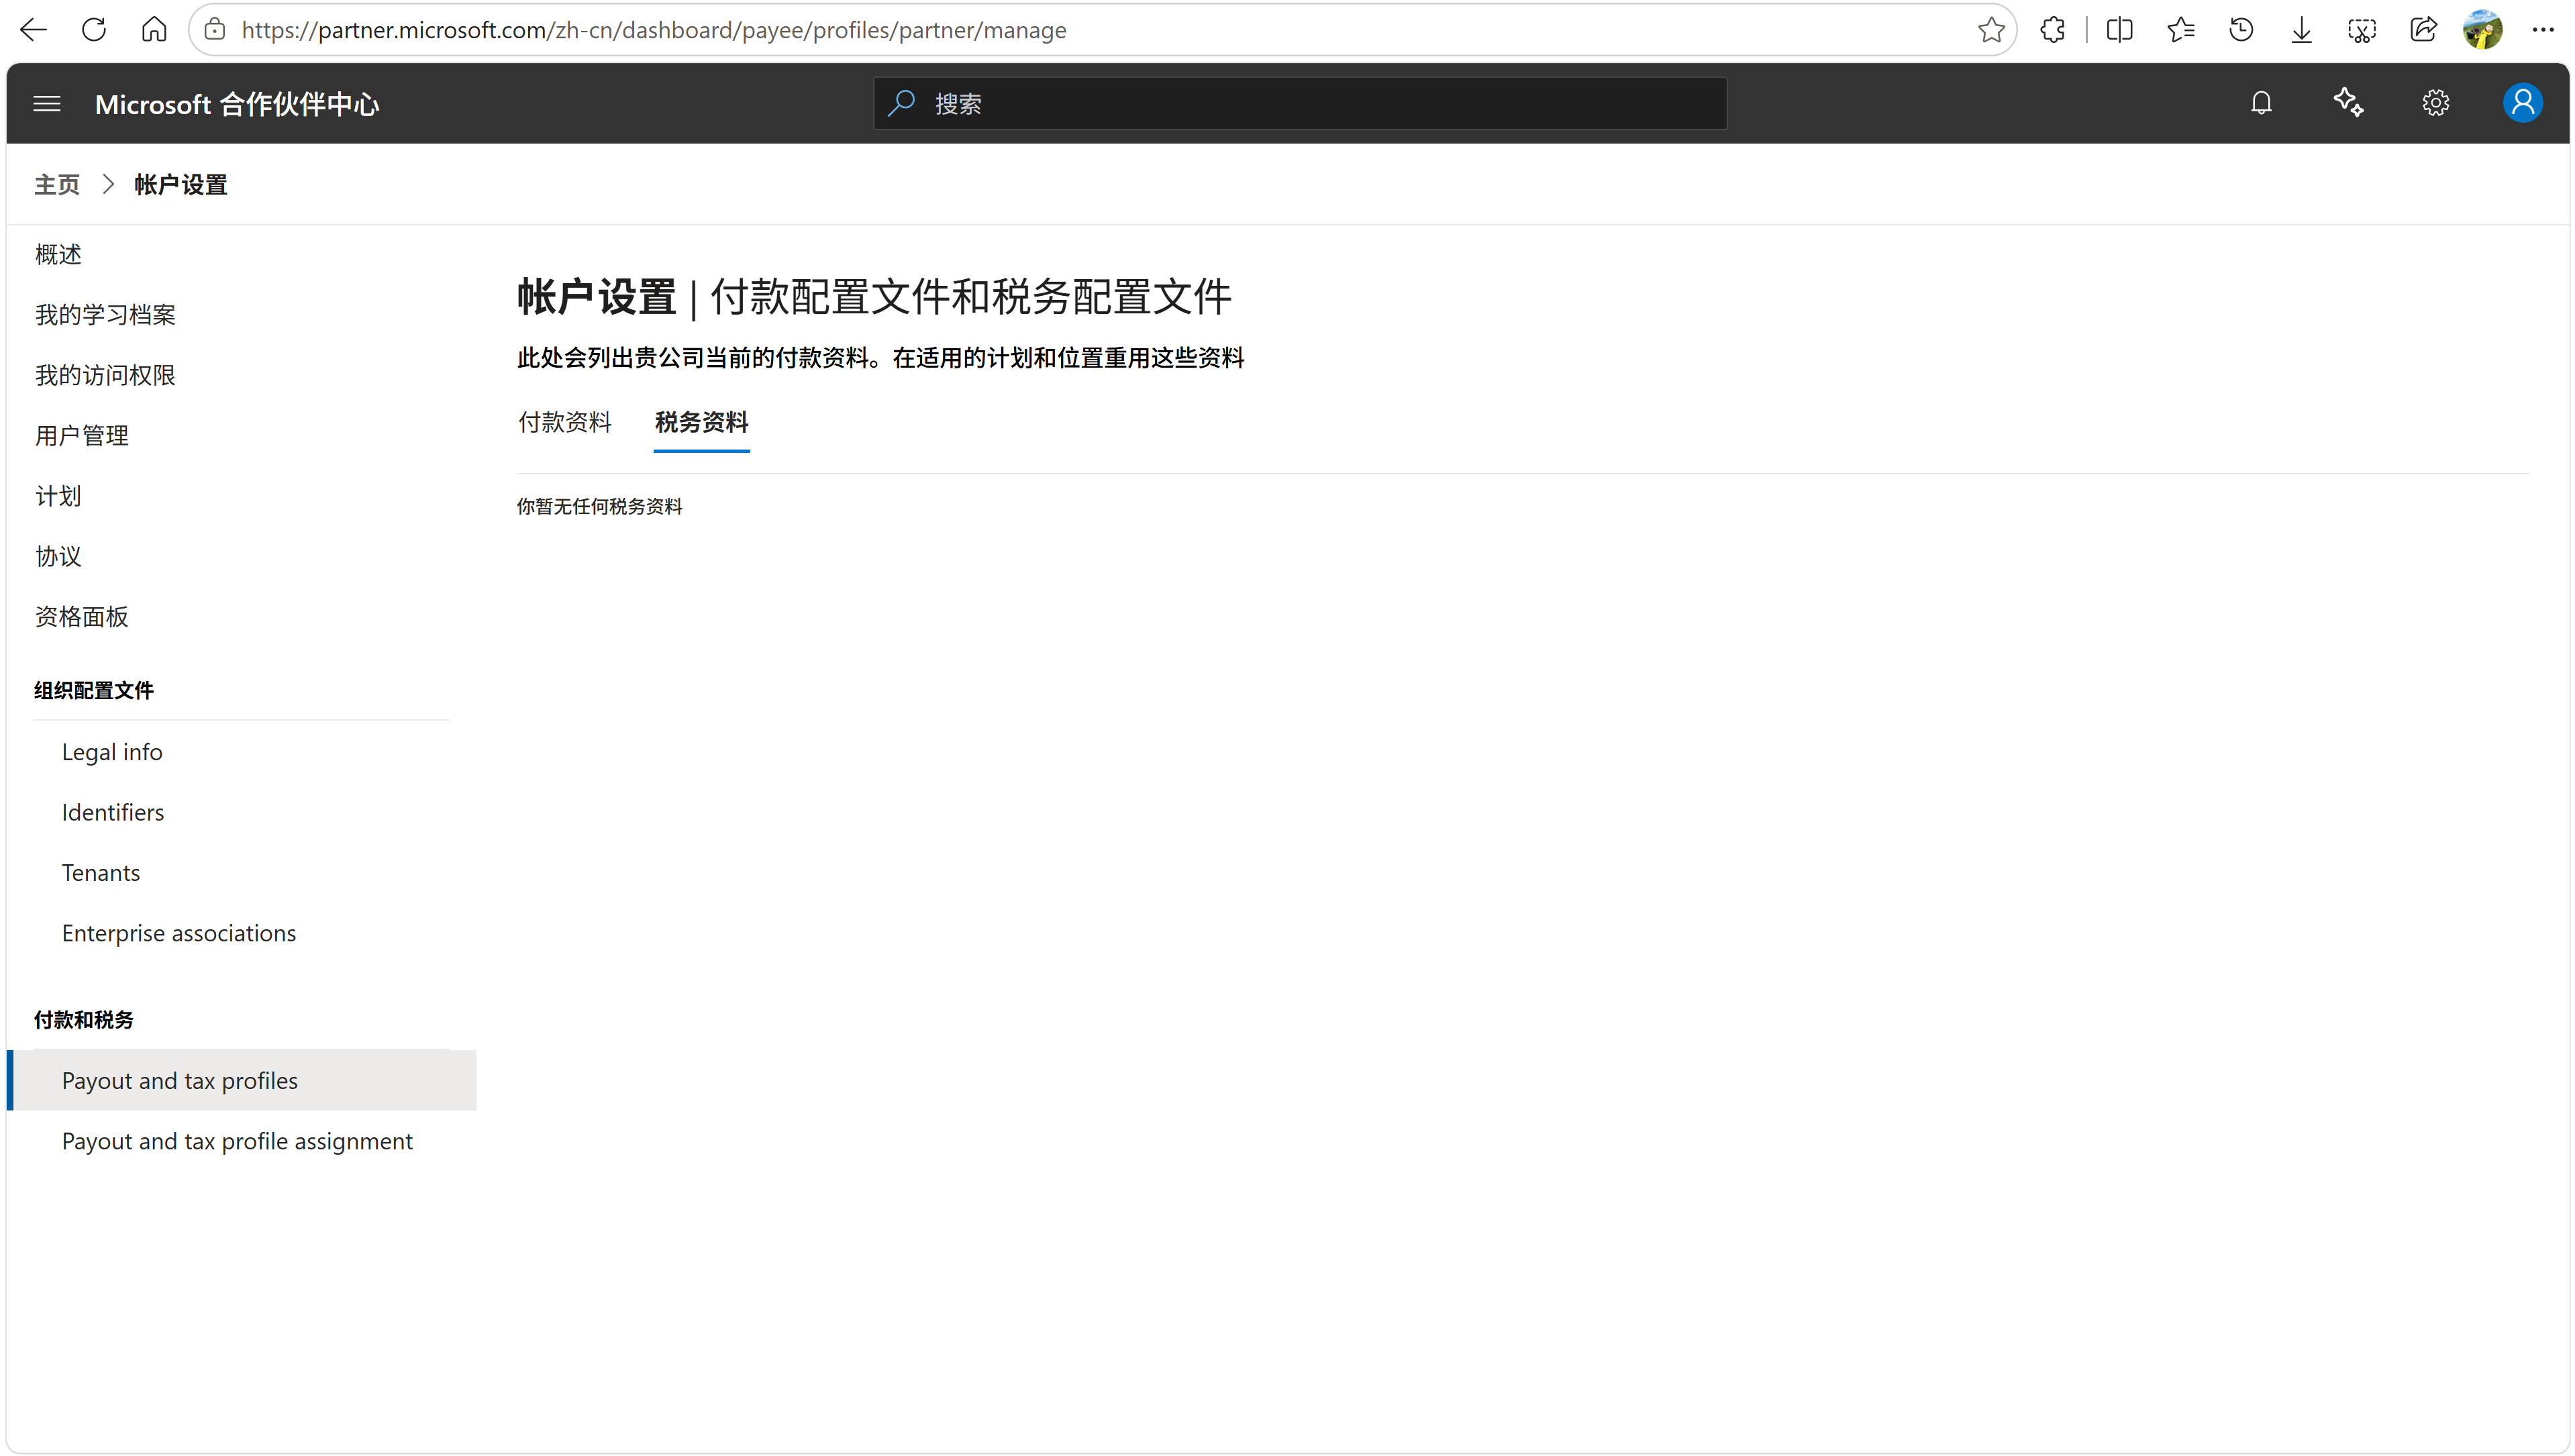Open the Partner Center hamburger navigation menu
This screenshot has height=1456, width=2575.
click(x=47, y=103)
